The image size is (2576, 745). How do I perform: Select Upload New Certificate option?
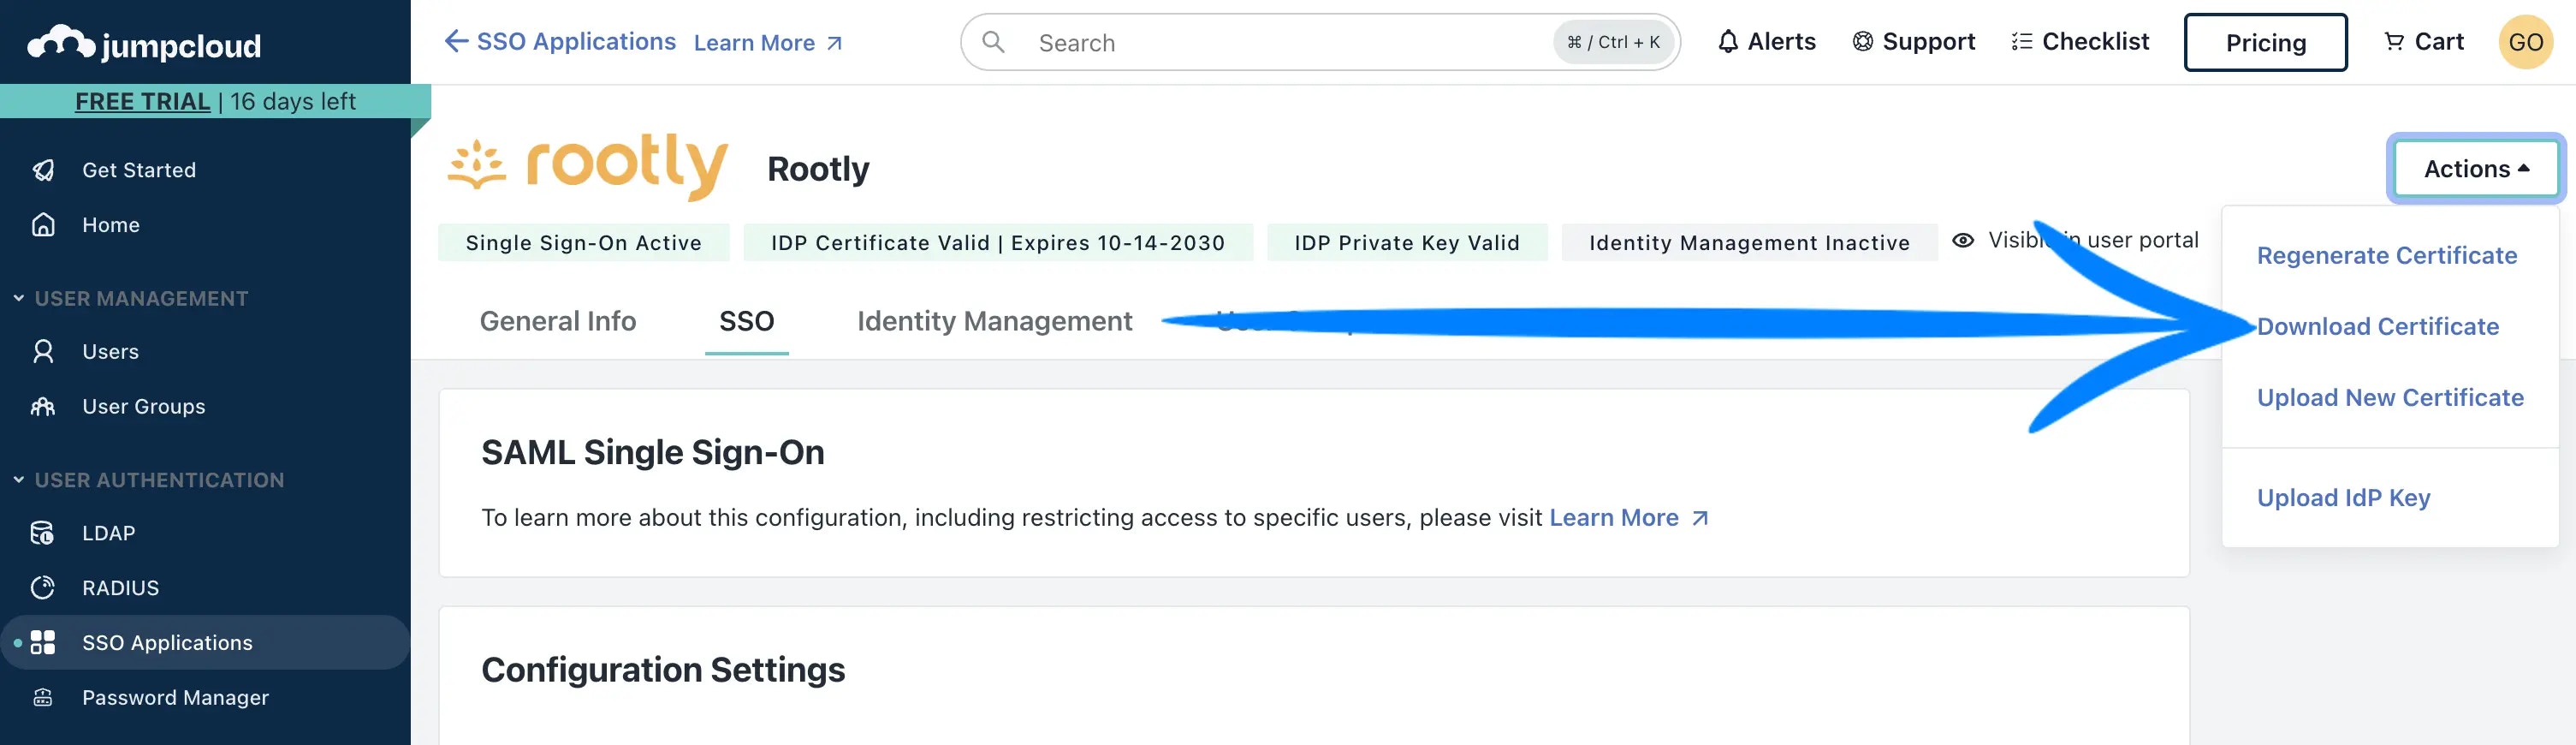(x=2390, y=397)
